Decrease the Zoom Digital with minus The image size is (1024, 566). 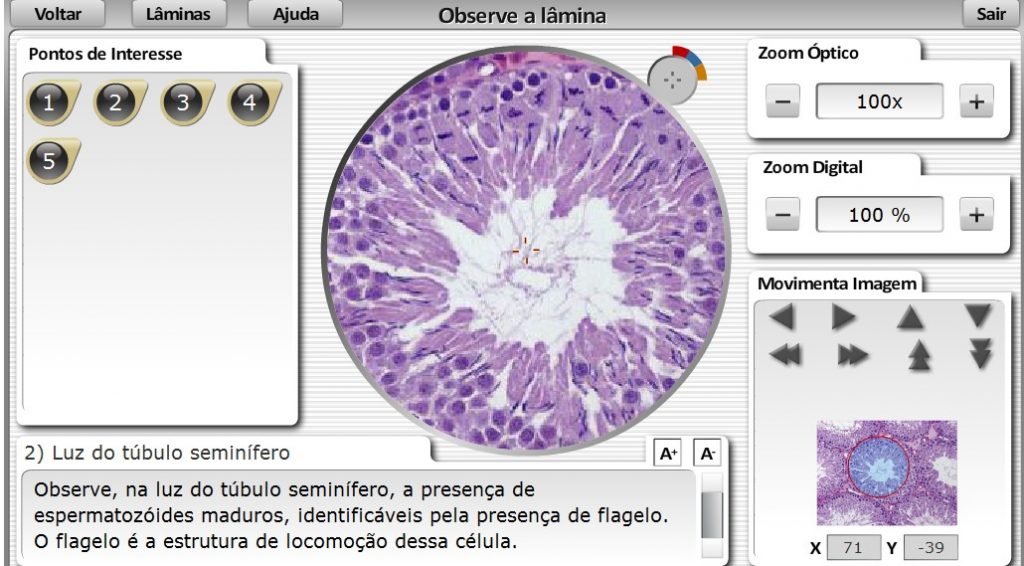point(785,214)
